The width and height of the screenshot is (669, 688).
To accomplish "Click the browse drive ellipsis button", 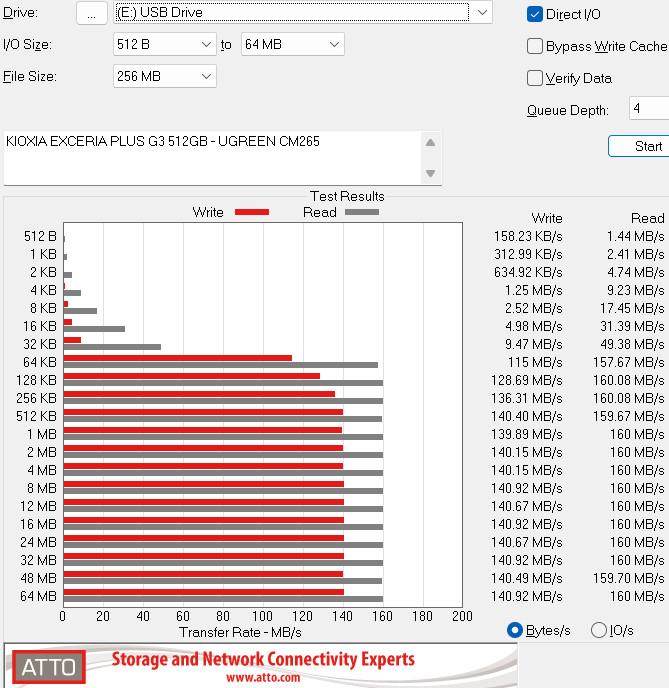I will point(91,13).
